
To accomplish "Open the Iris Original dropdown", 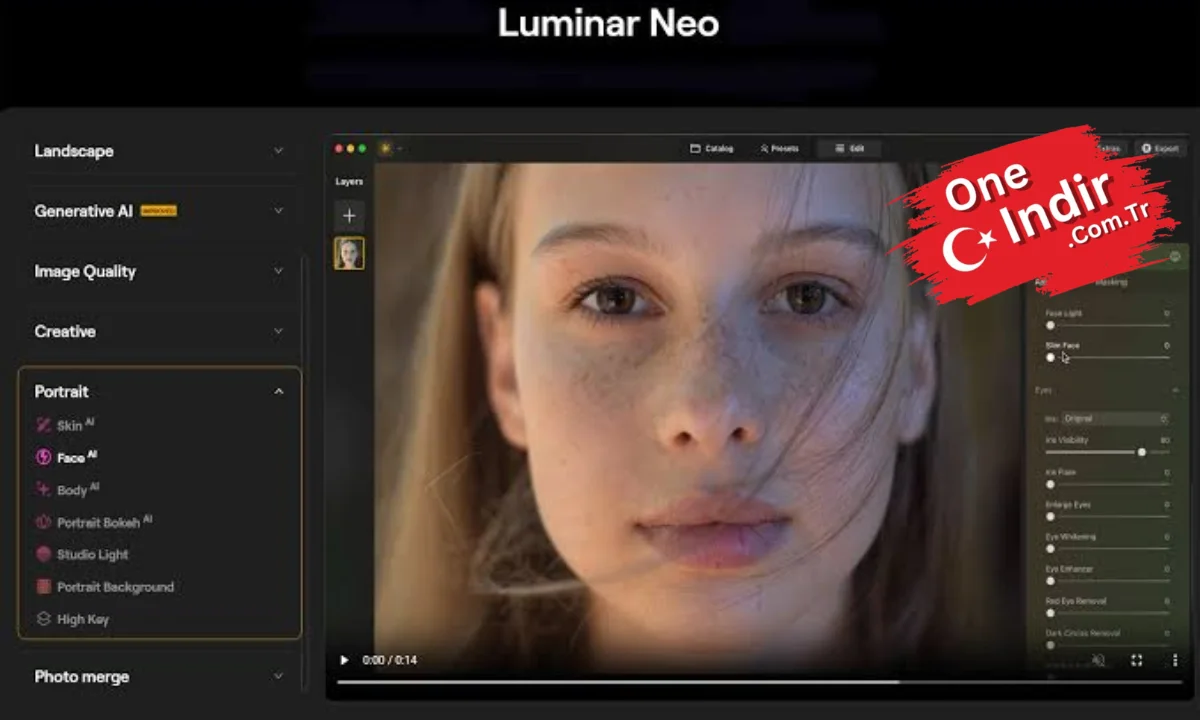I will (x=1115, y=418).
